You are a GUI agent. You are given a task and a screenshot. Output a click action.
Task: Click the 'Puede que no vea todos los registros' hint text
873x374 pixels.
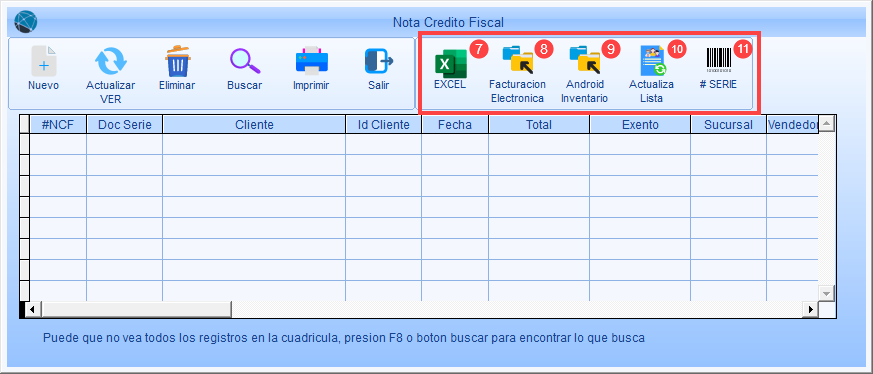click(x=344, y=338)
